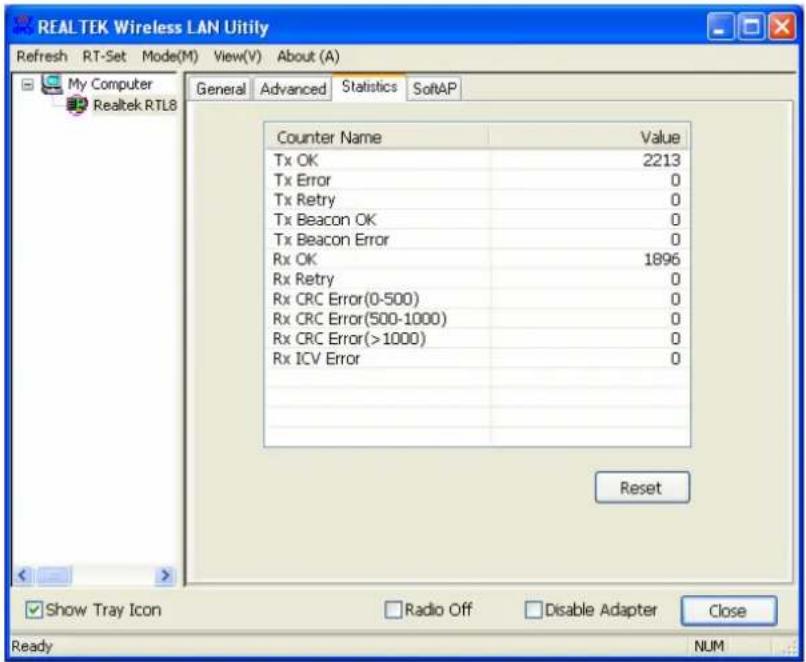
Task: Switch to the General tab
Action: (221, 89)
